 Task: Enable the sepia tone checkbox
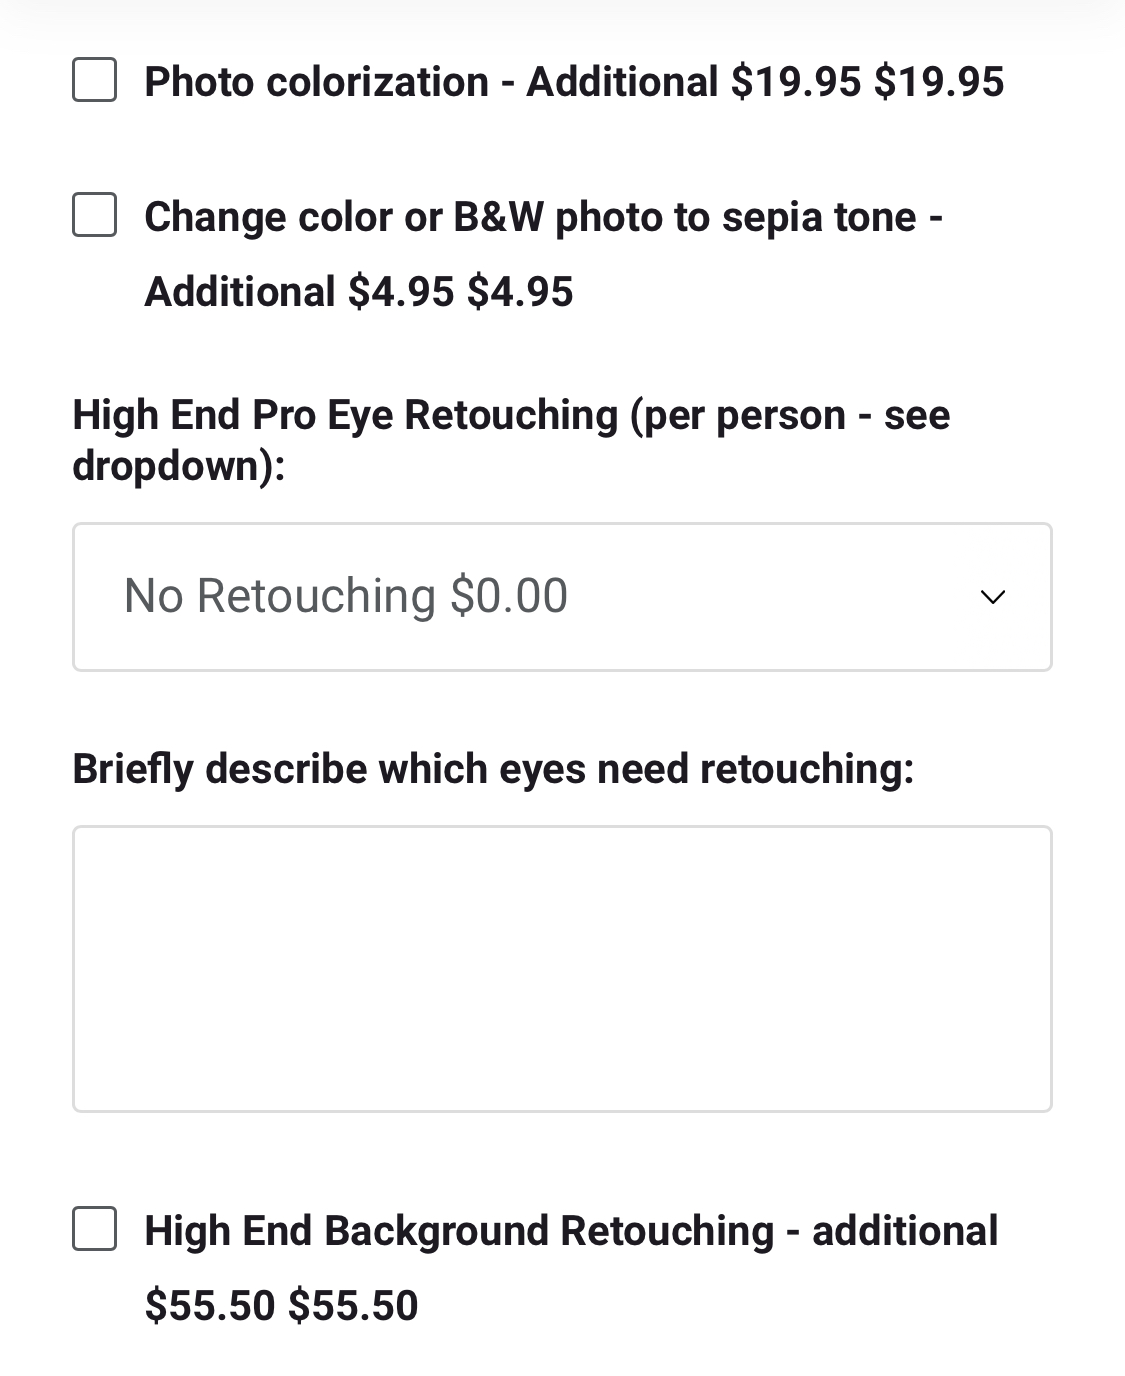(x=94, y=215)
